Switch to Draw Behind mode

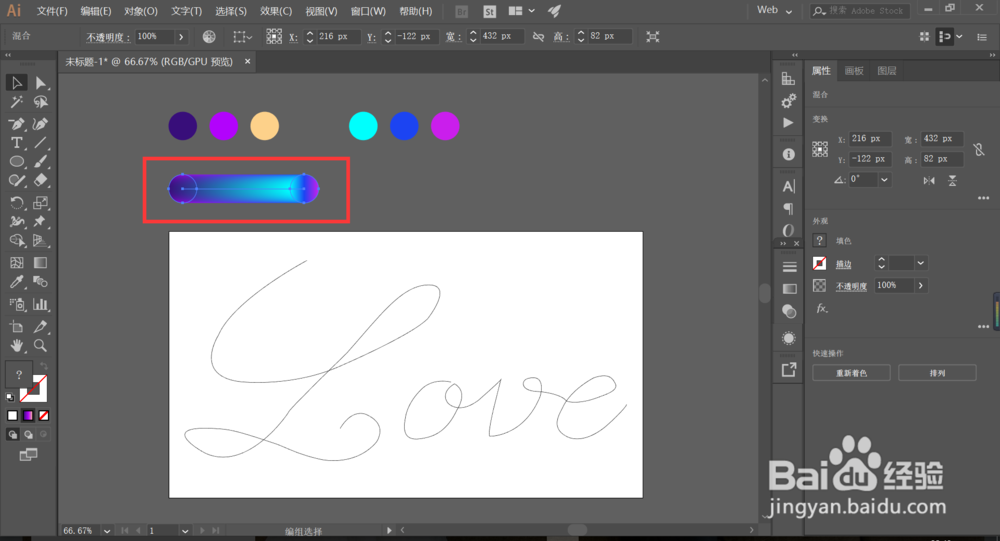[28, 434]
